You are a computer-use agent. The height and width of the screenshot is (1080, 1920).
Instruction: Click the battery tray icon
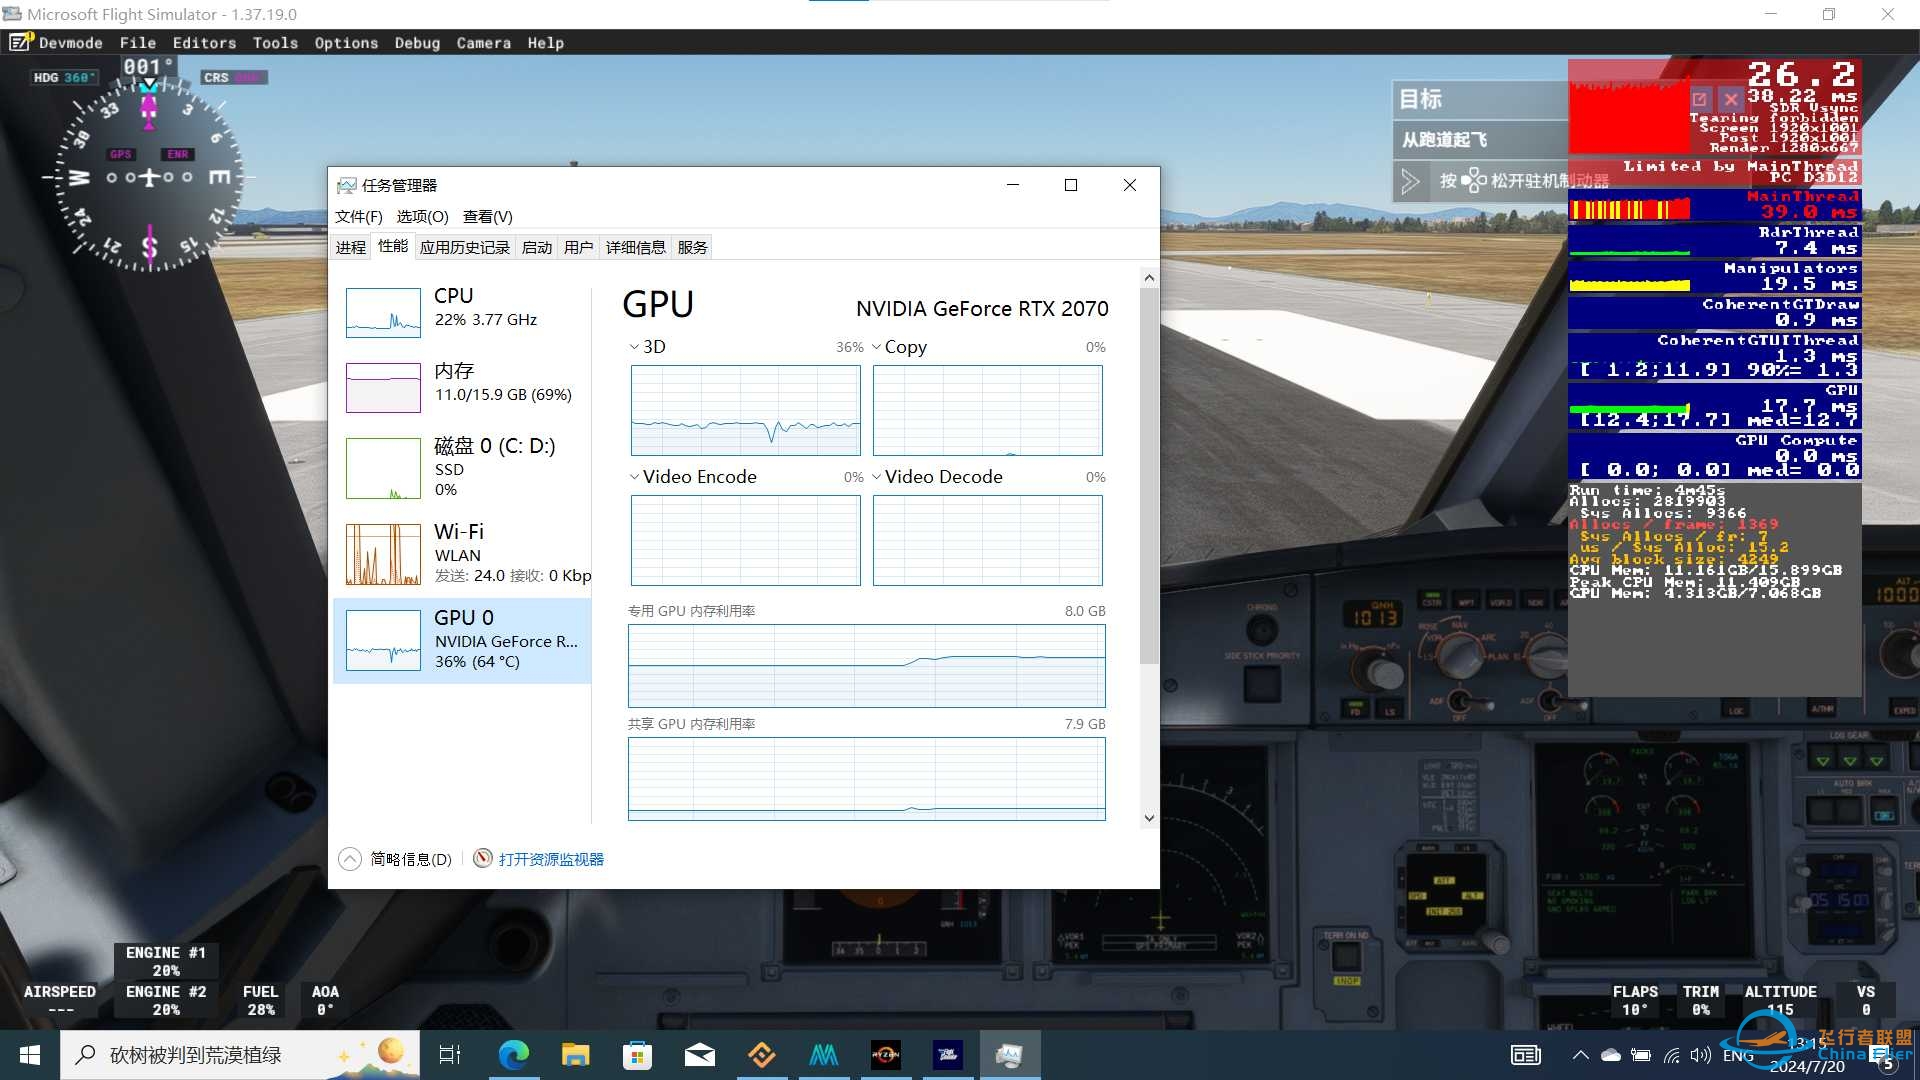1641,1055
